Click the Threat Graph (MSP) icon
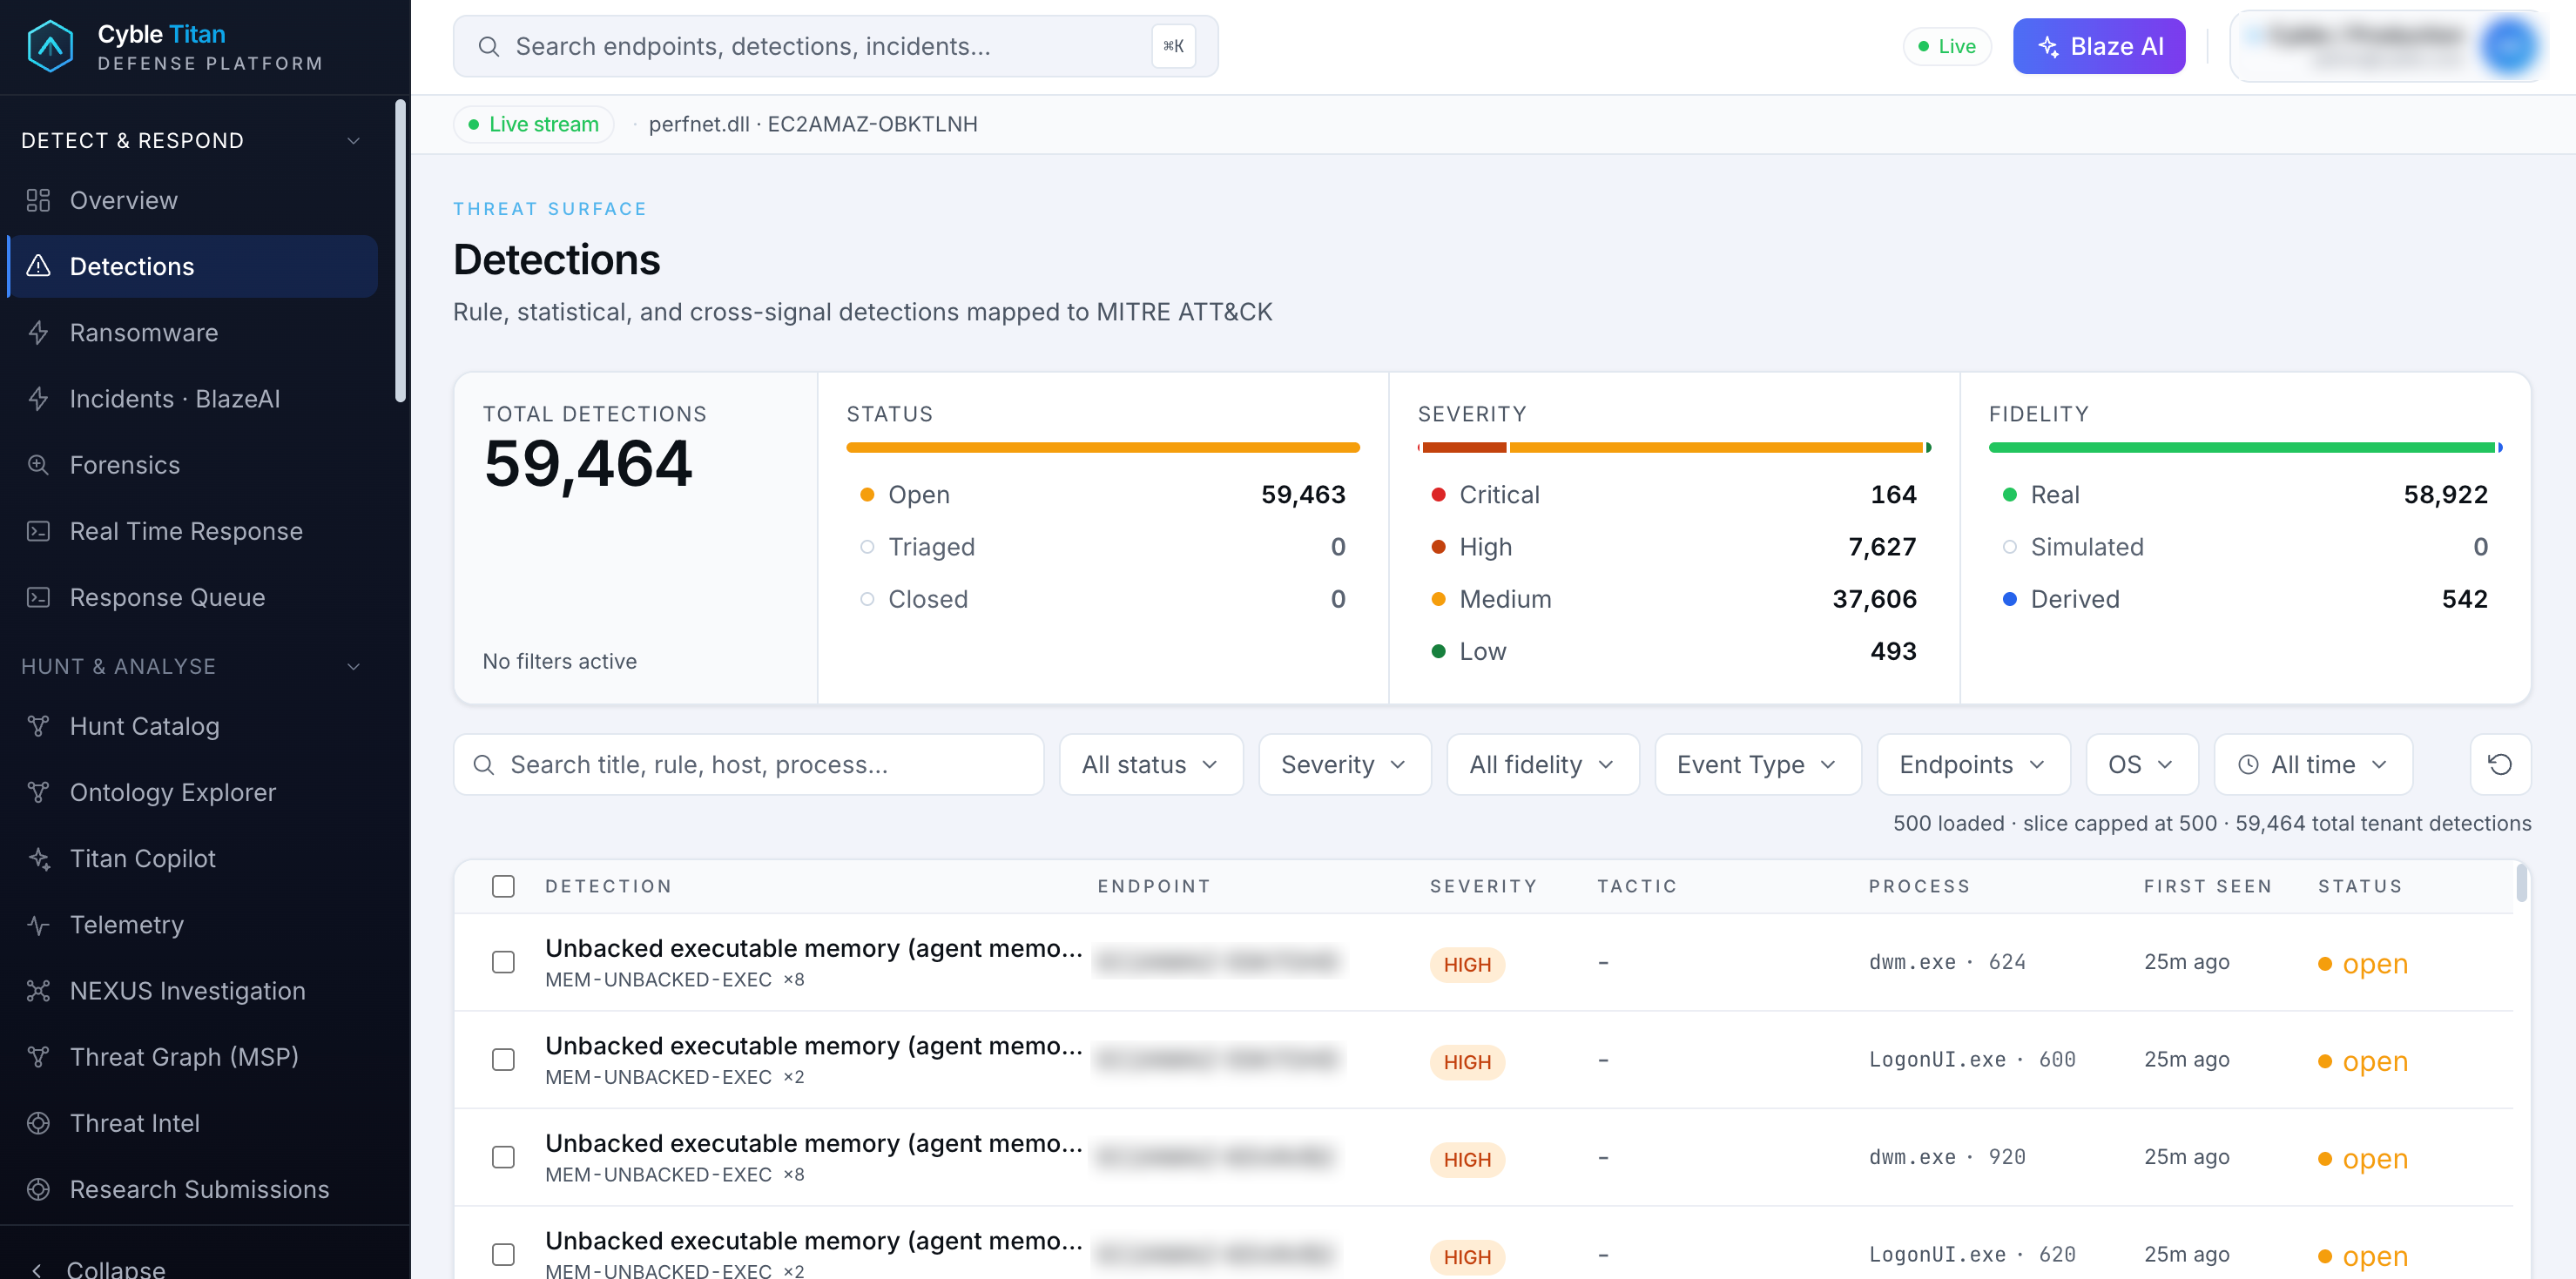The image size is (2576, 1279). pyautogui.click(x=38, y=1056)
